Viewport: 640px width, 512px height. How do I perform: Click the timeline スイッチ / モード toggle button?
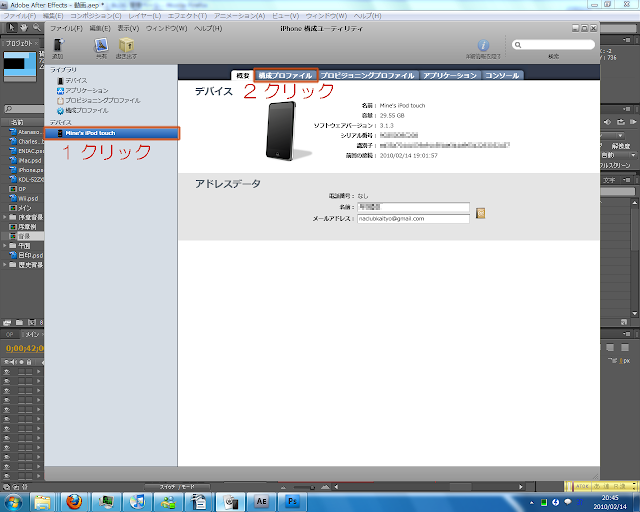177,487
